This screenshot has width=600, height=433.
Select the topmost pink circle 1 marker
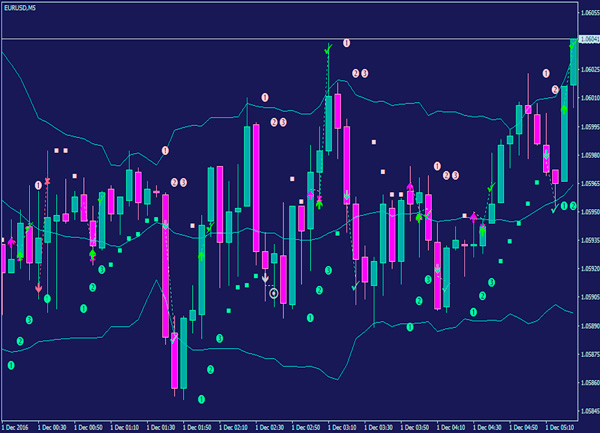tap(346, 43)
